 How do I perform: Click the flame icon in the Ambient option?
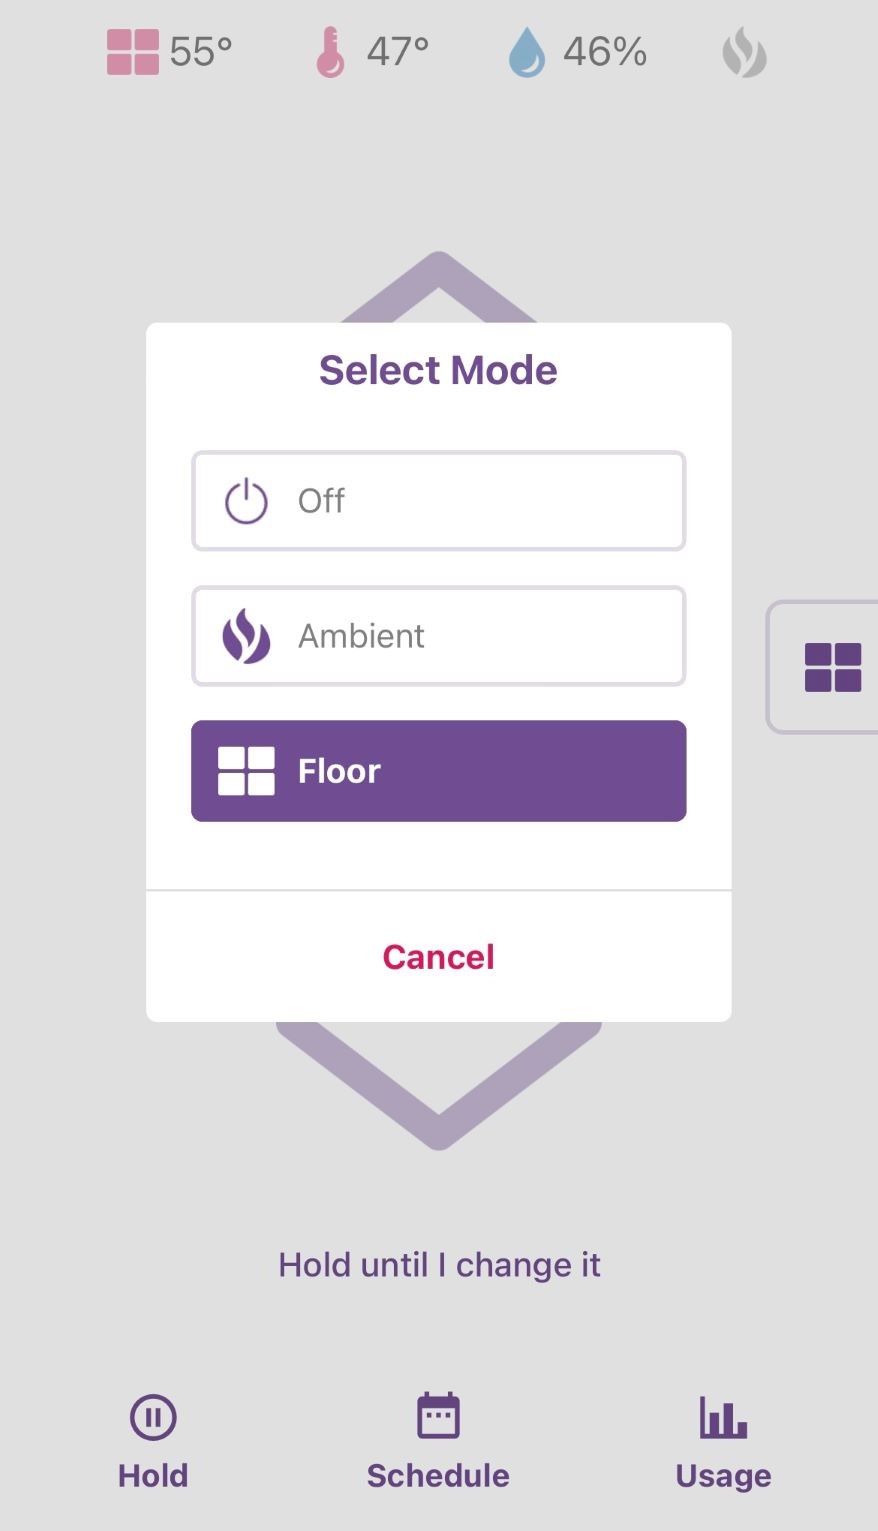tap(246, 637)
